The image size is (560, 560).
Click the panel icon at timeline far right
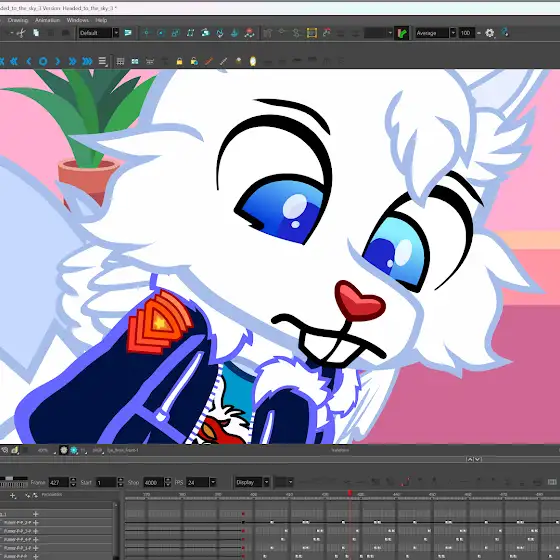[x=552, y=482]
